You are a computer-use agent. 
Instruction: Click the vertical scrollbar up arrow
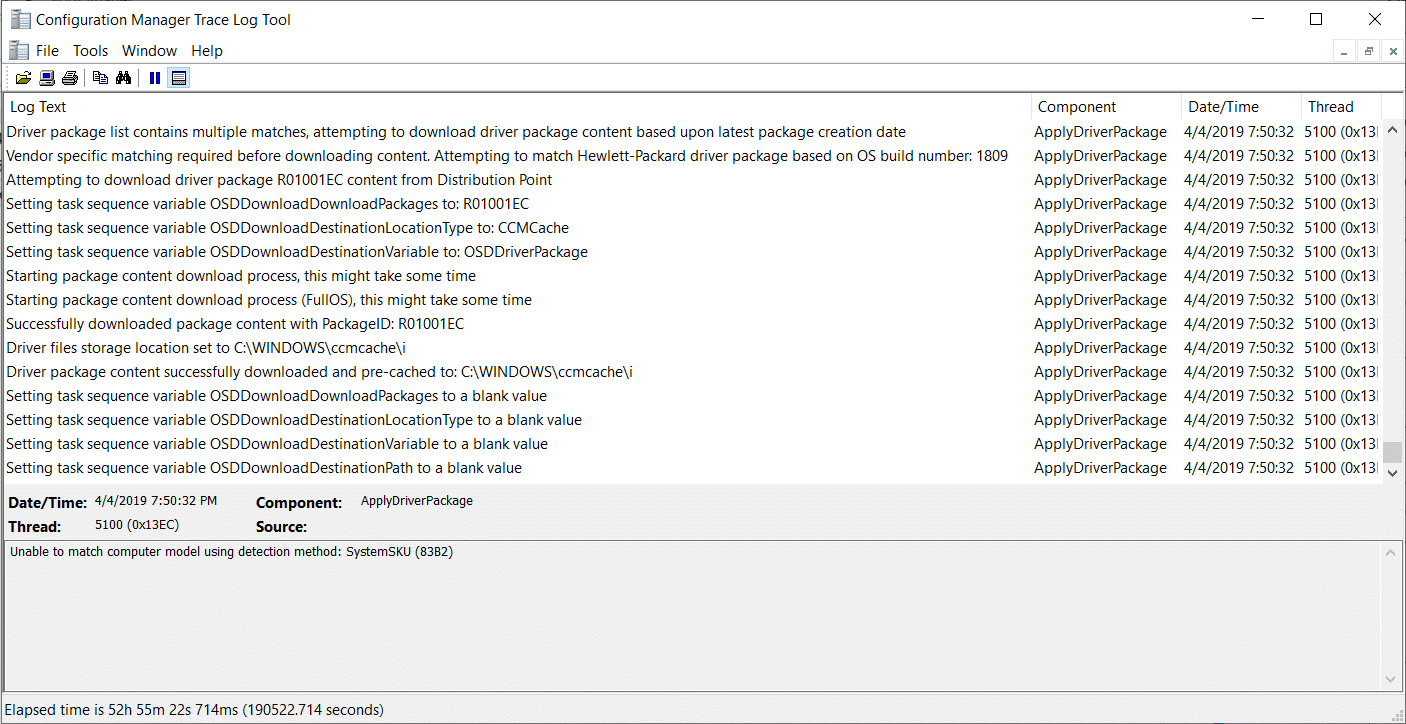click(1393, 129)
